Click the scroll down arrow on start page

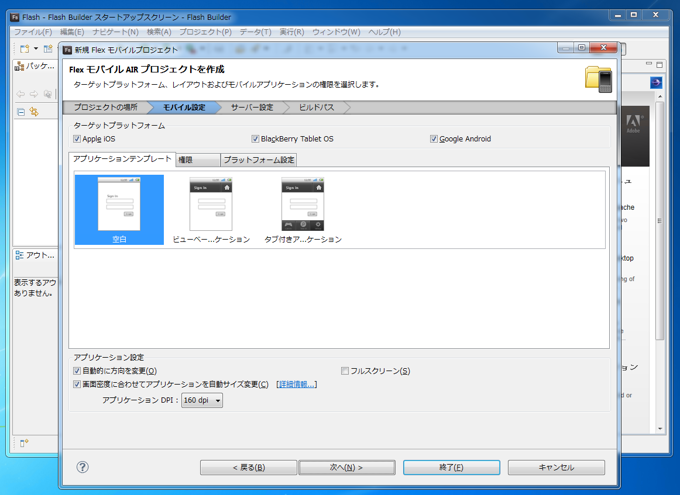click(660, 429)
